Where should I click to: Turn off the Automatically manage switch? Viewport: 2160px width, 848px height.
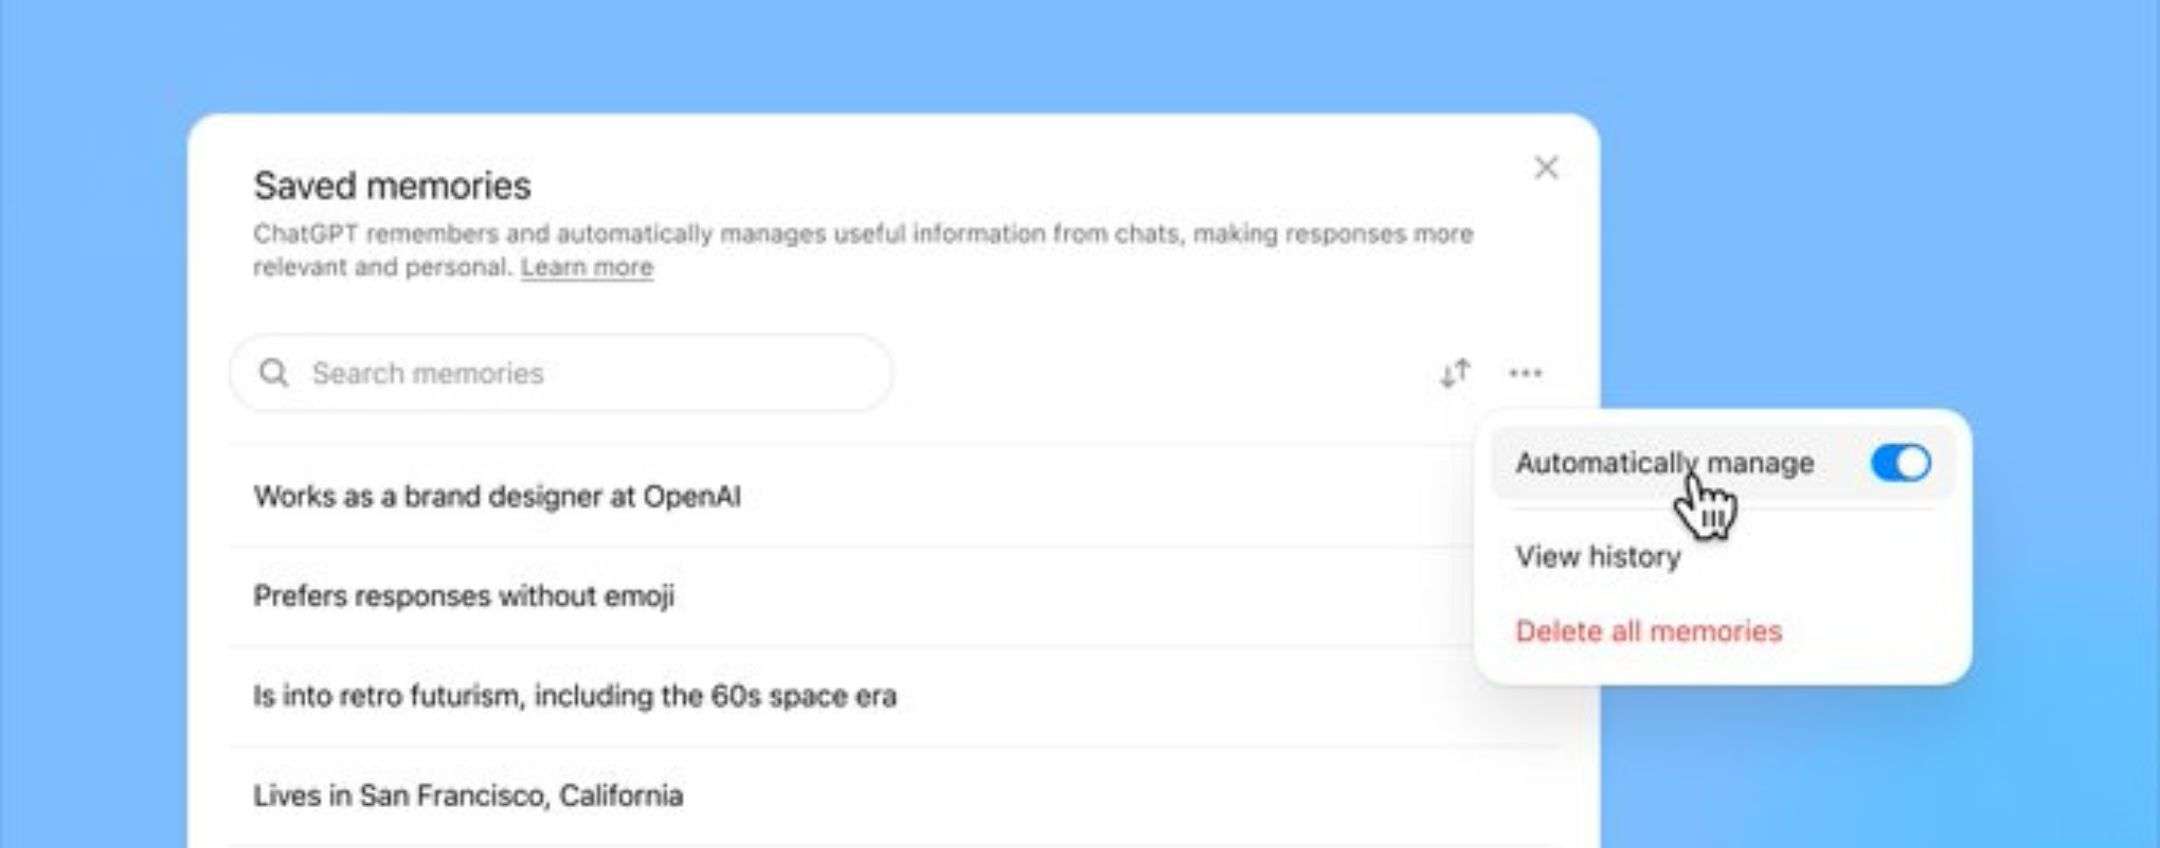[x=1900, y=463]
